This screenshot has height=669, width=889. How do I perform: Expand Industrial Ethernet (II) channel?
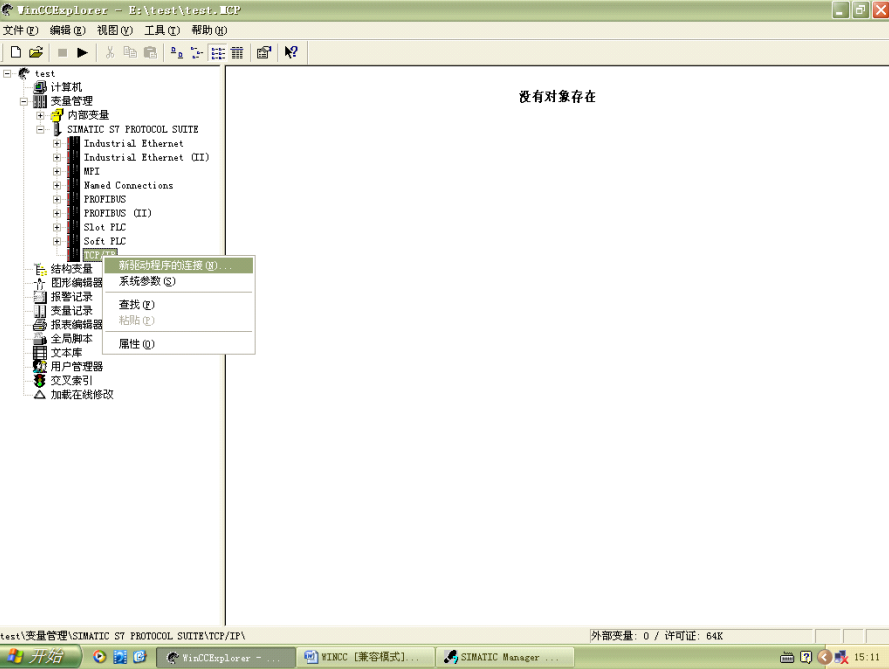[57, 158]
